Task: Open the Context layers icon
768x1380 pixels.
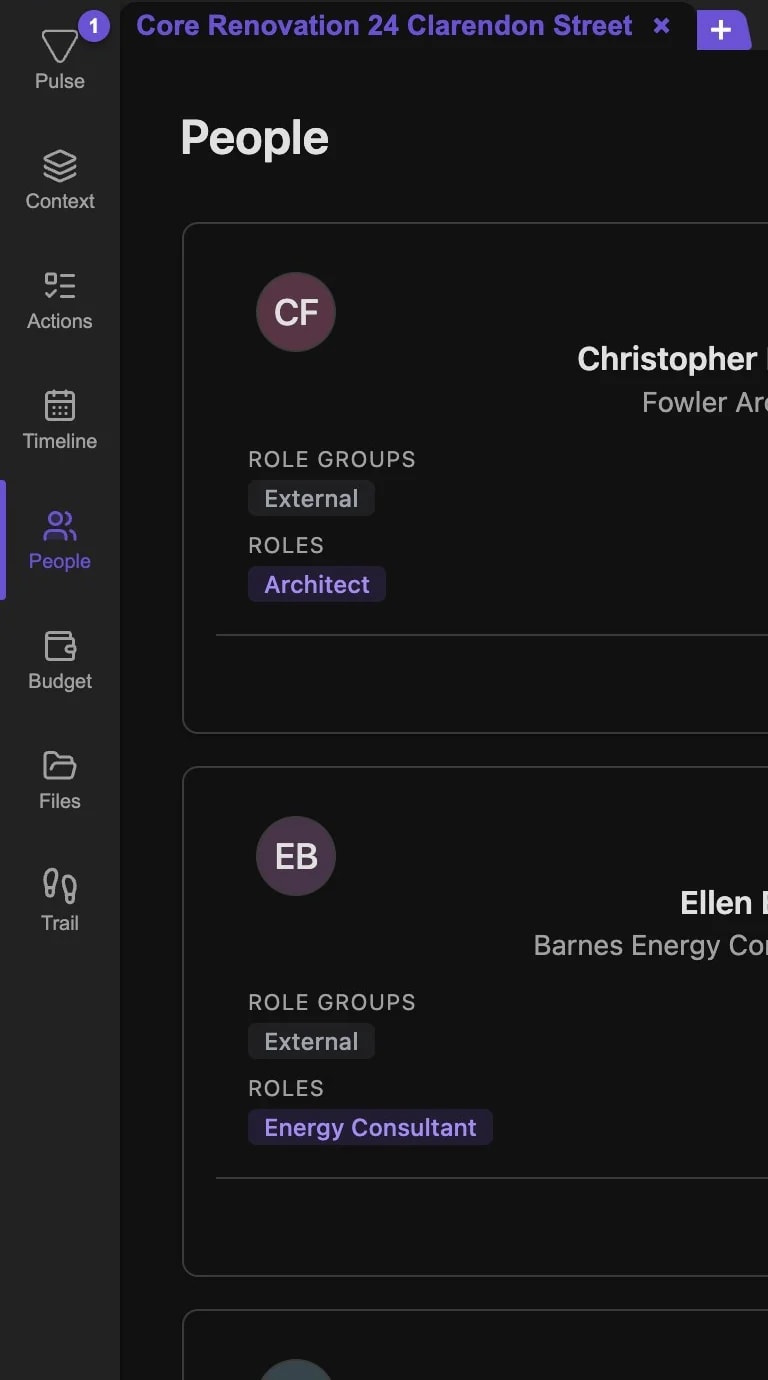Action: 60,166
